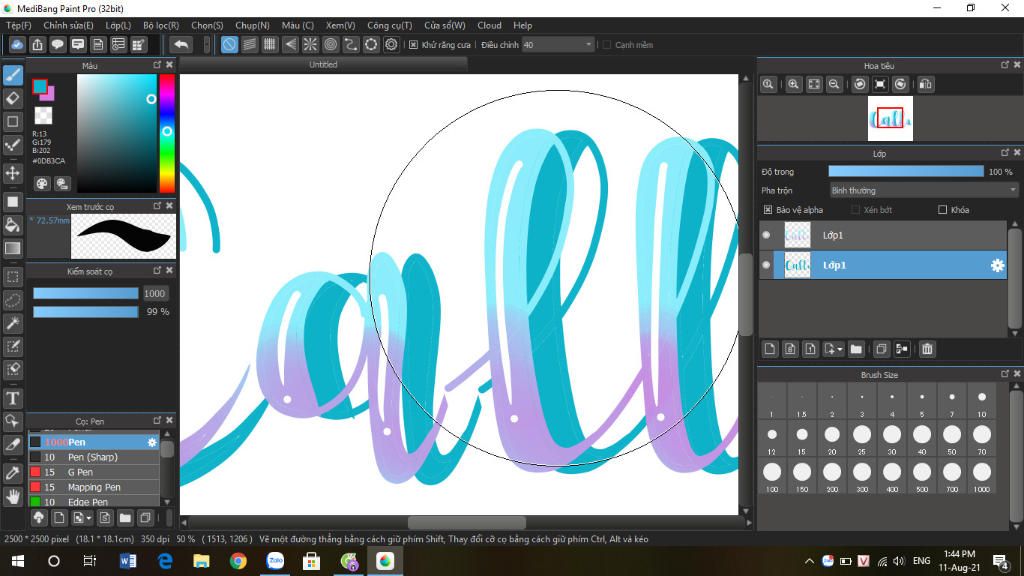
Task: Select the Dot tool with checkmark brush icon
Action: click(x=12, y=144)
